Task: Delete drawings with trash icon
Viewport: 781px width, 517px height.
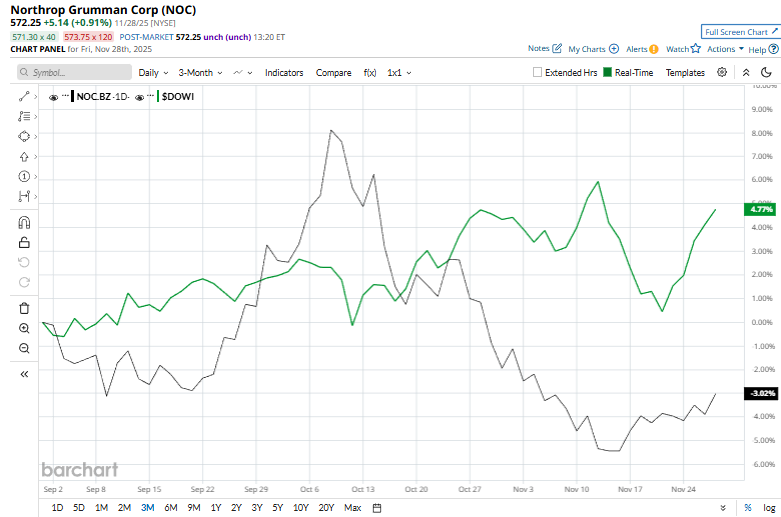Action: [24, 308]
